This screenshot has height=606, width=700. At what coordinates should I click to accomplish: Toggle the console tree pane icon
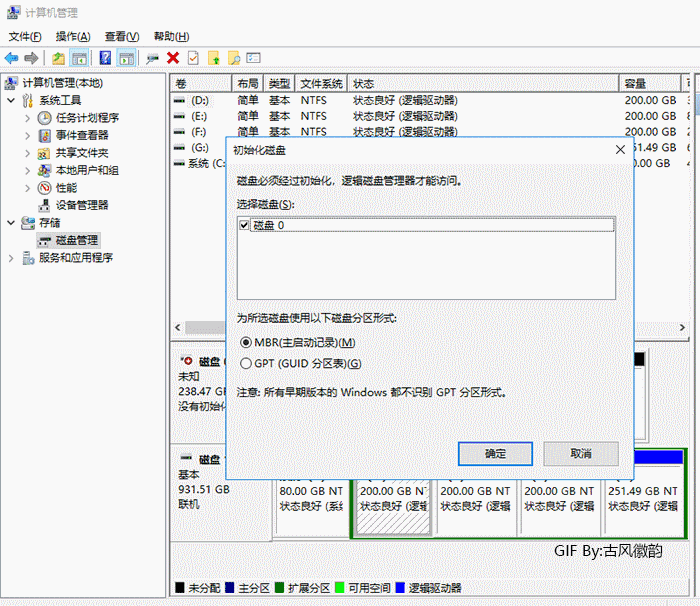(79, 58)
